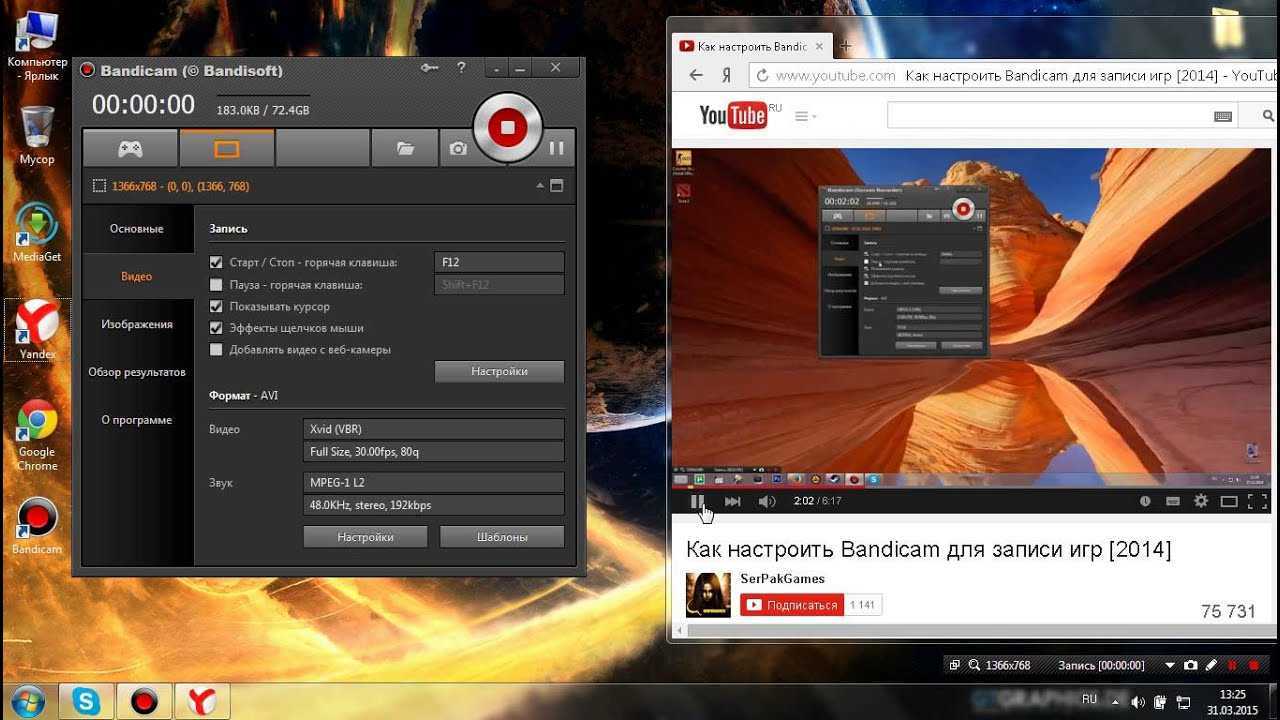The width and height of the screenshot is (1280, 720).
Task: Open a new browser tab
Action: tap(846, 46)
